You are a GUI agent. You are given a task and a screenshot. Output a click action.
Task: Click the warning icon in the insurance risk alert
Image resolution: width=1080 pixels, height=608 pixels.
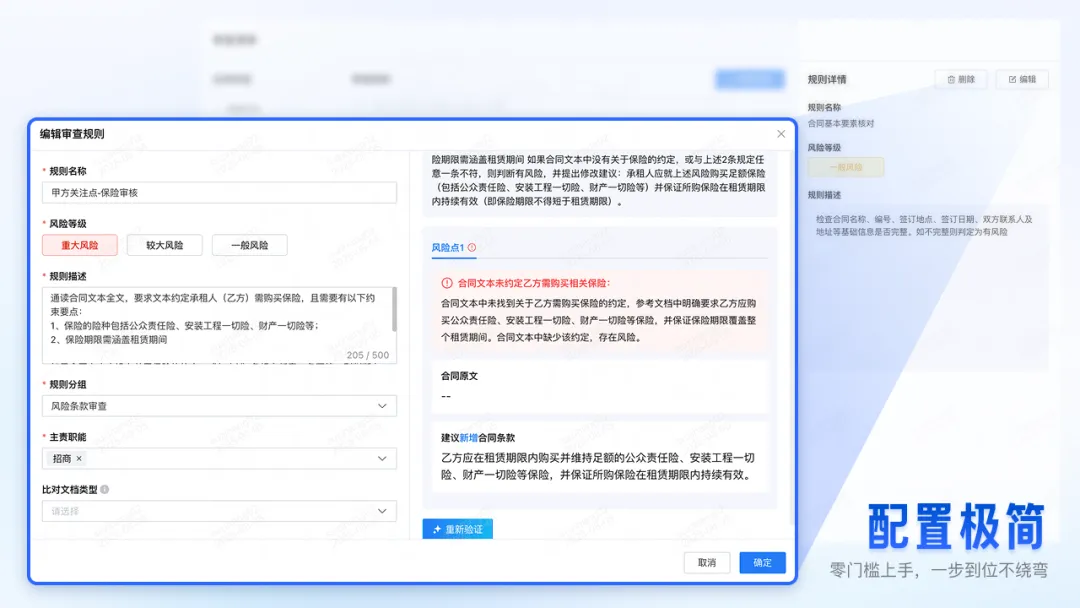click(448, 281)
